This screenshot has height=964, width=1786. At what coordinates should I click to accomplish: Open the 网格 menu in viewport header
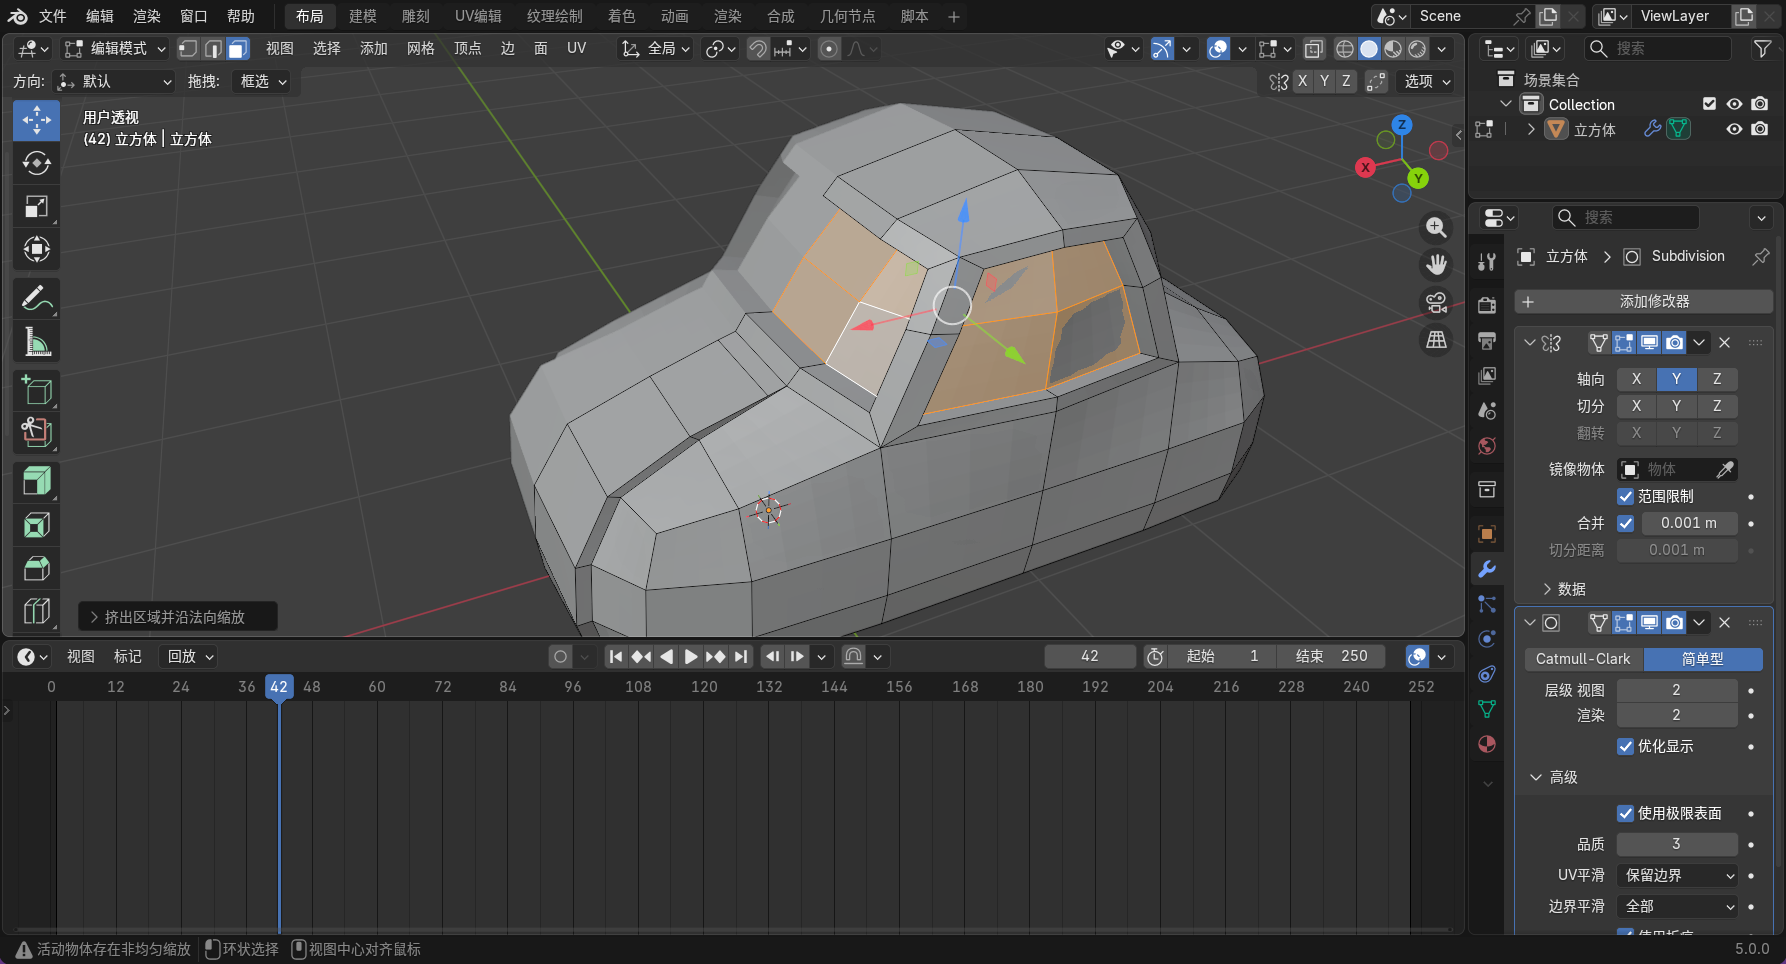420,48
